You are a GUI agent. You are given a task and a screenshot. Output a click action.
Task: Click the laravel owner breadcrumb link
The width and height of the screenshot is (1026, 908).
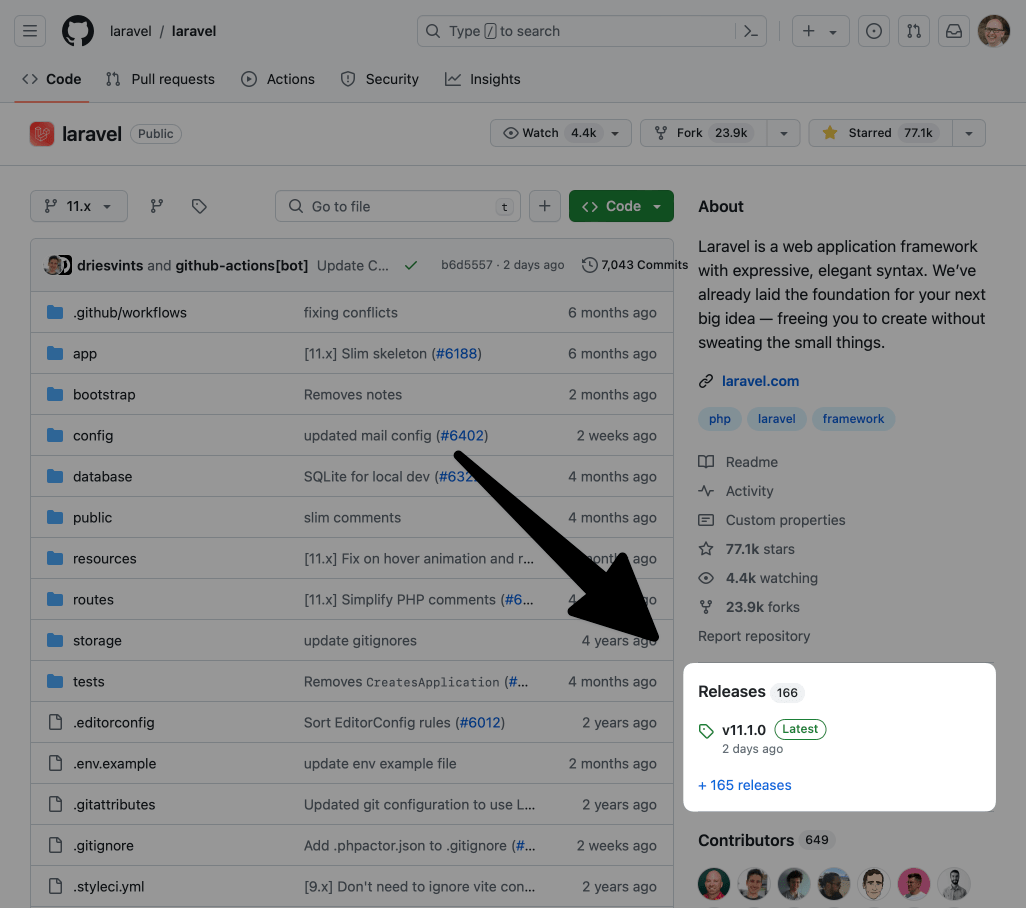point(130,31)
